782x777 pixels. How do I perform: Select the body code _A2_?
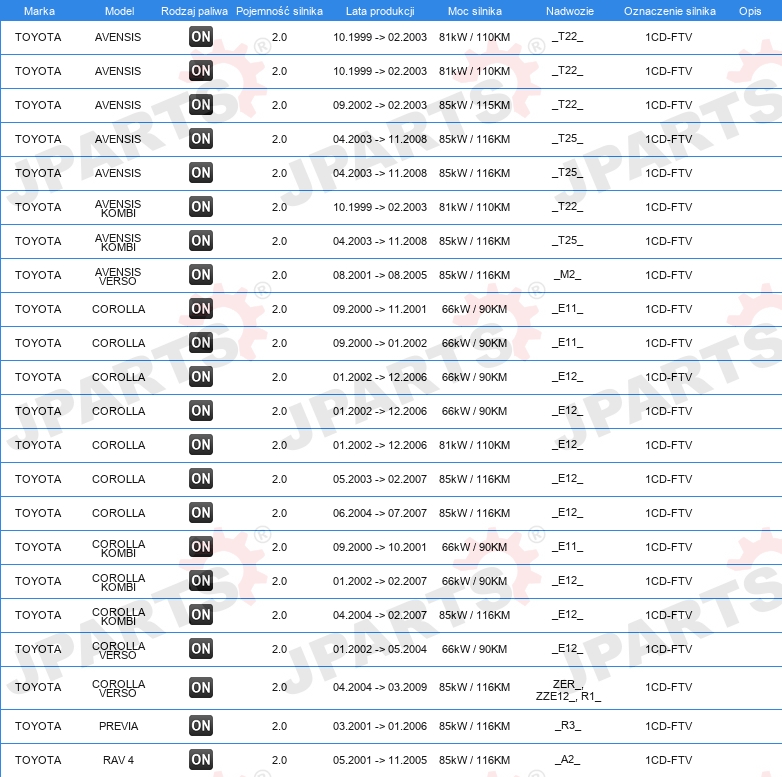[568, 760]
